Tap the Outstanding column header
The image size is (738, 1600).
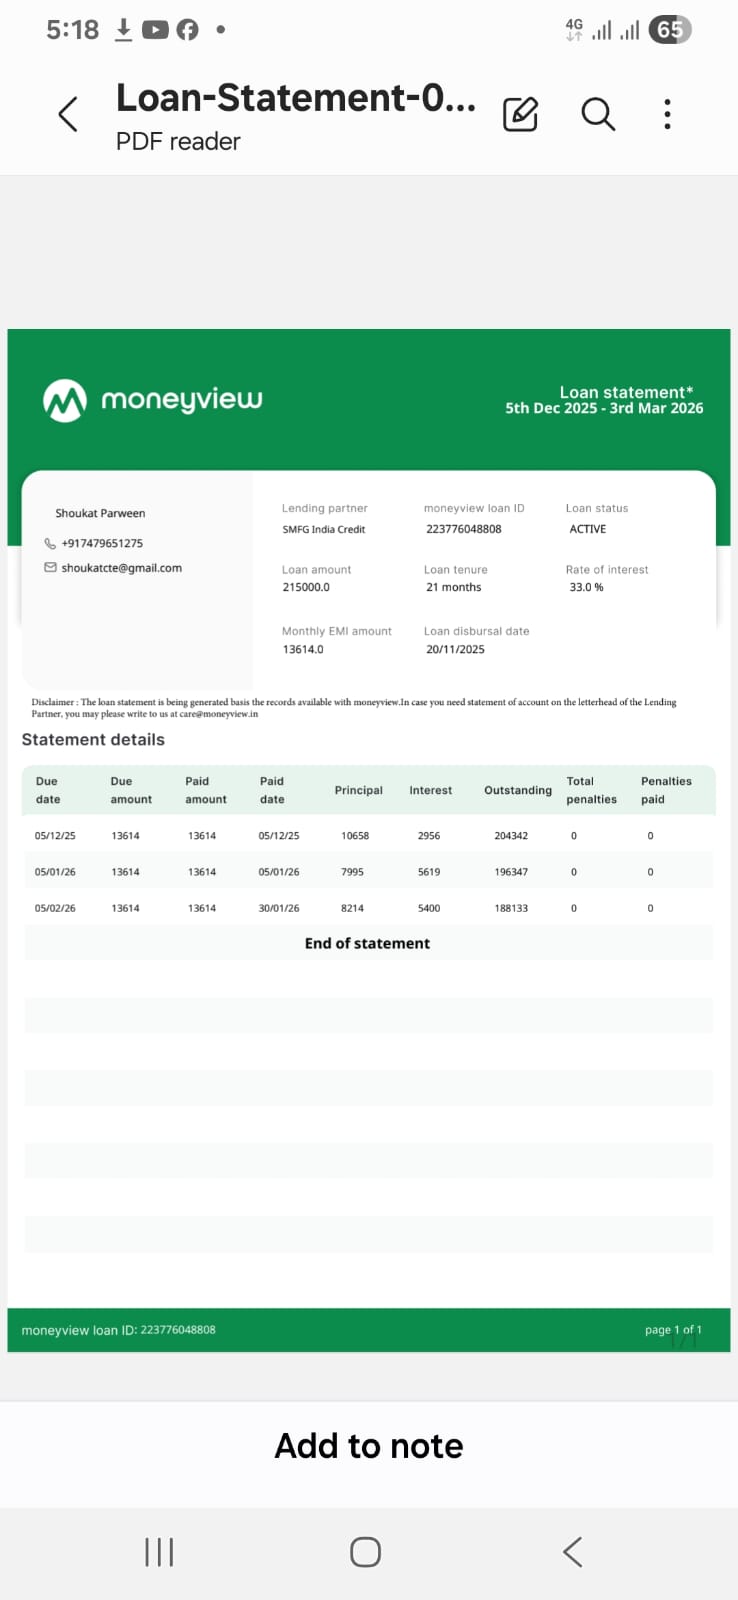(x=517, y=790)
